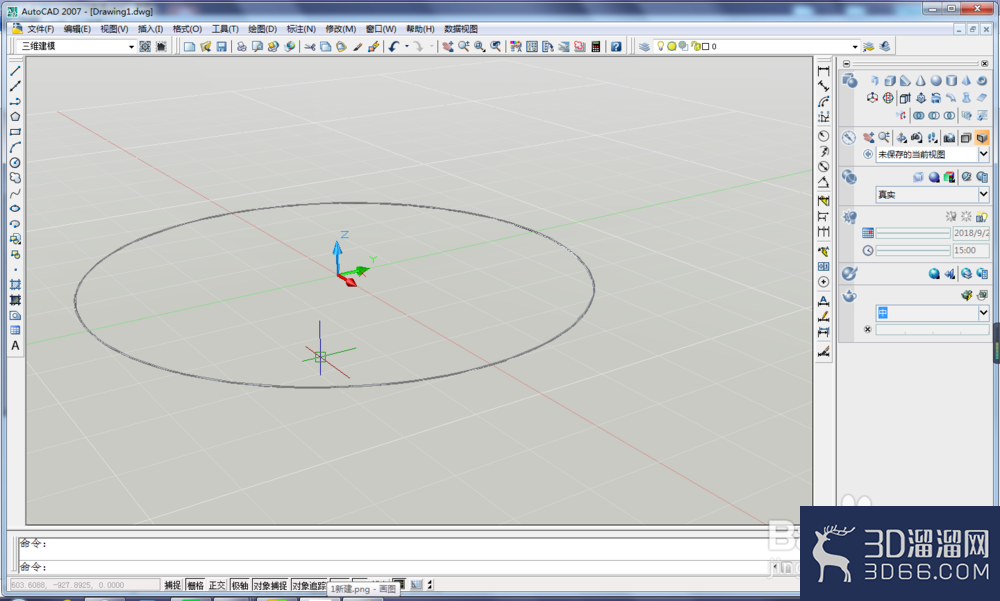
Task: Choose the Circle draw tool
Action: 15,163
